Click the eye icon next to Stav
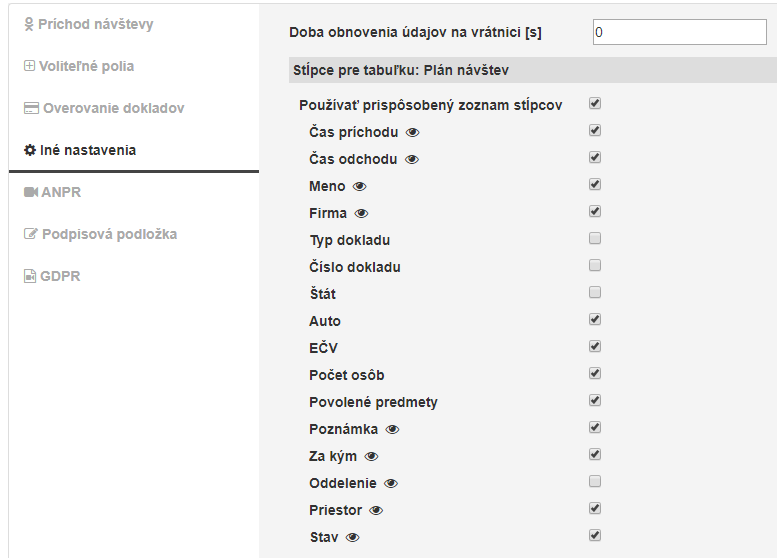Image resolution: width=777 pixels, height=558 pixels. 352,537
